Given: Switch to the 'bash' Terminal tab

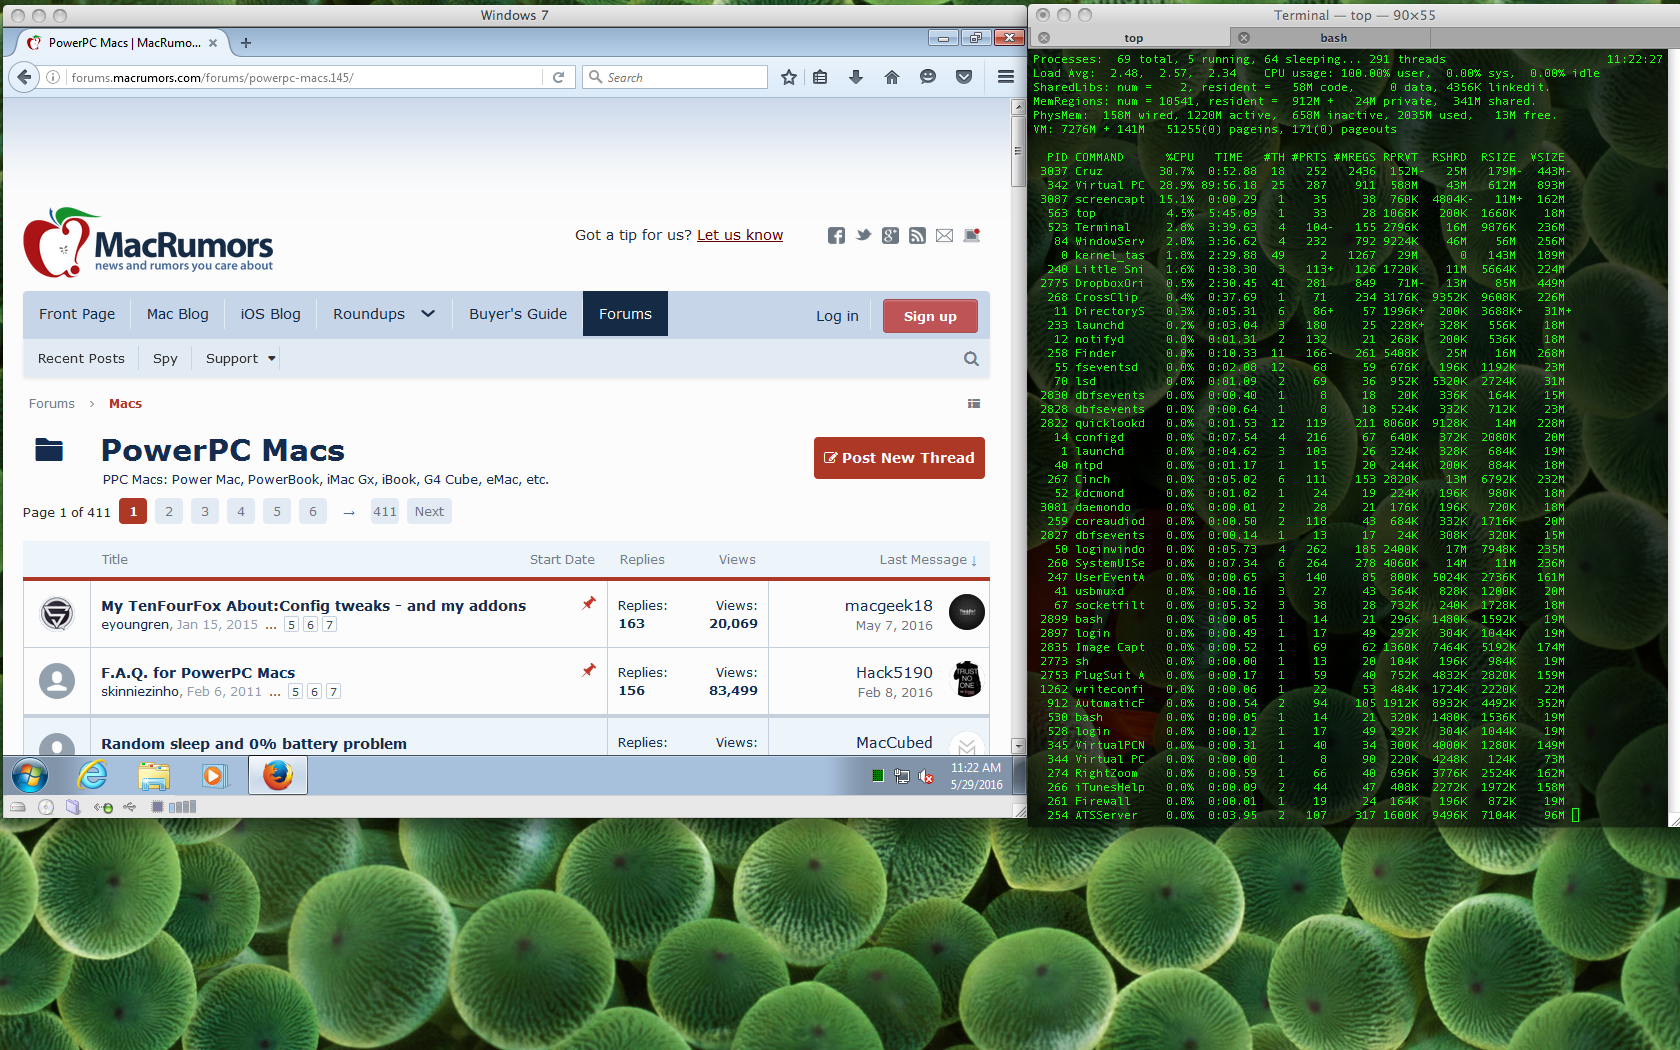Looking at the screenshot, I should pos(1333,38).
